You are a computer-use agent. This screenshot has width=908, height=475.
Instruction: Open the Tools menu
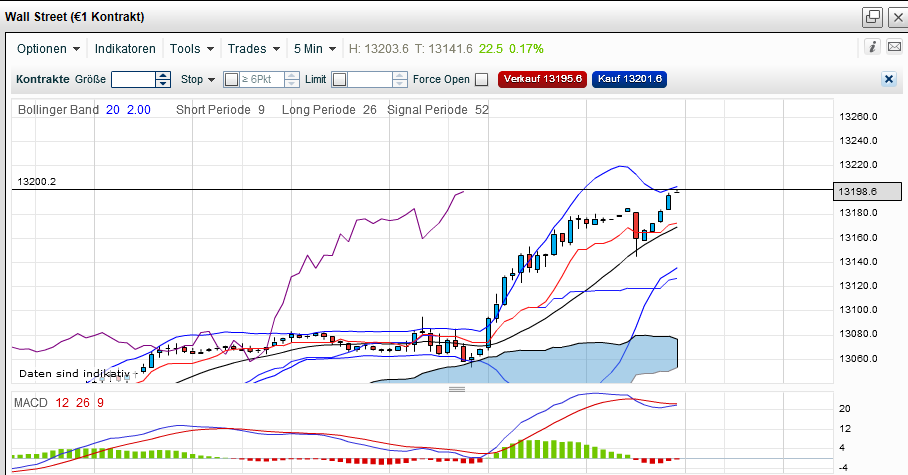click(191, 48)
